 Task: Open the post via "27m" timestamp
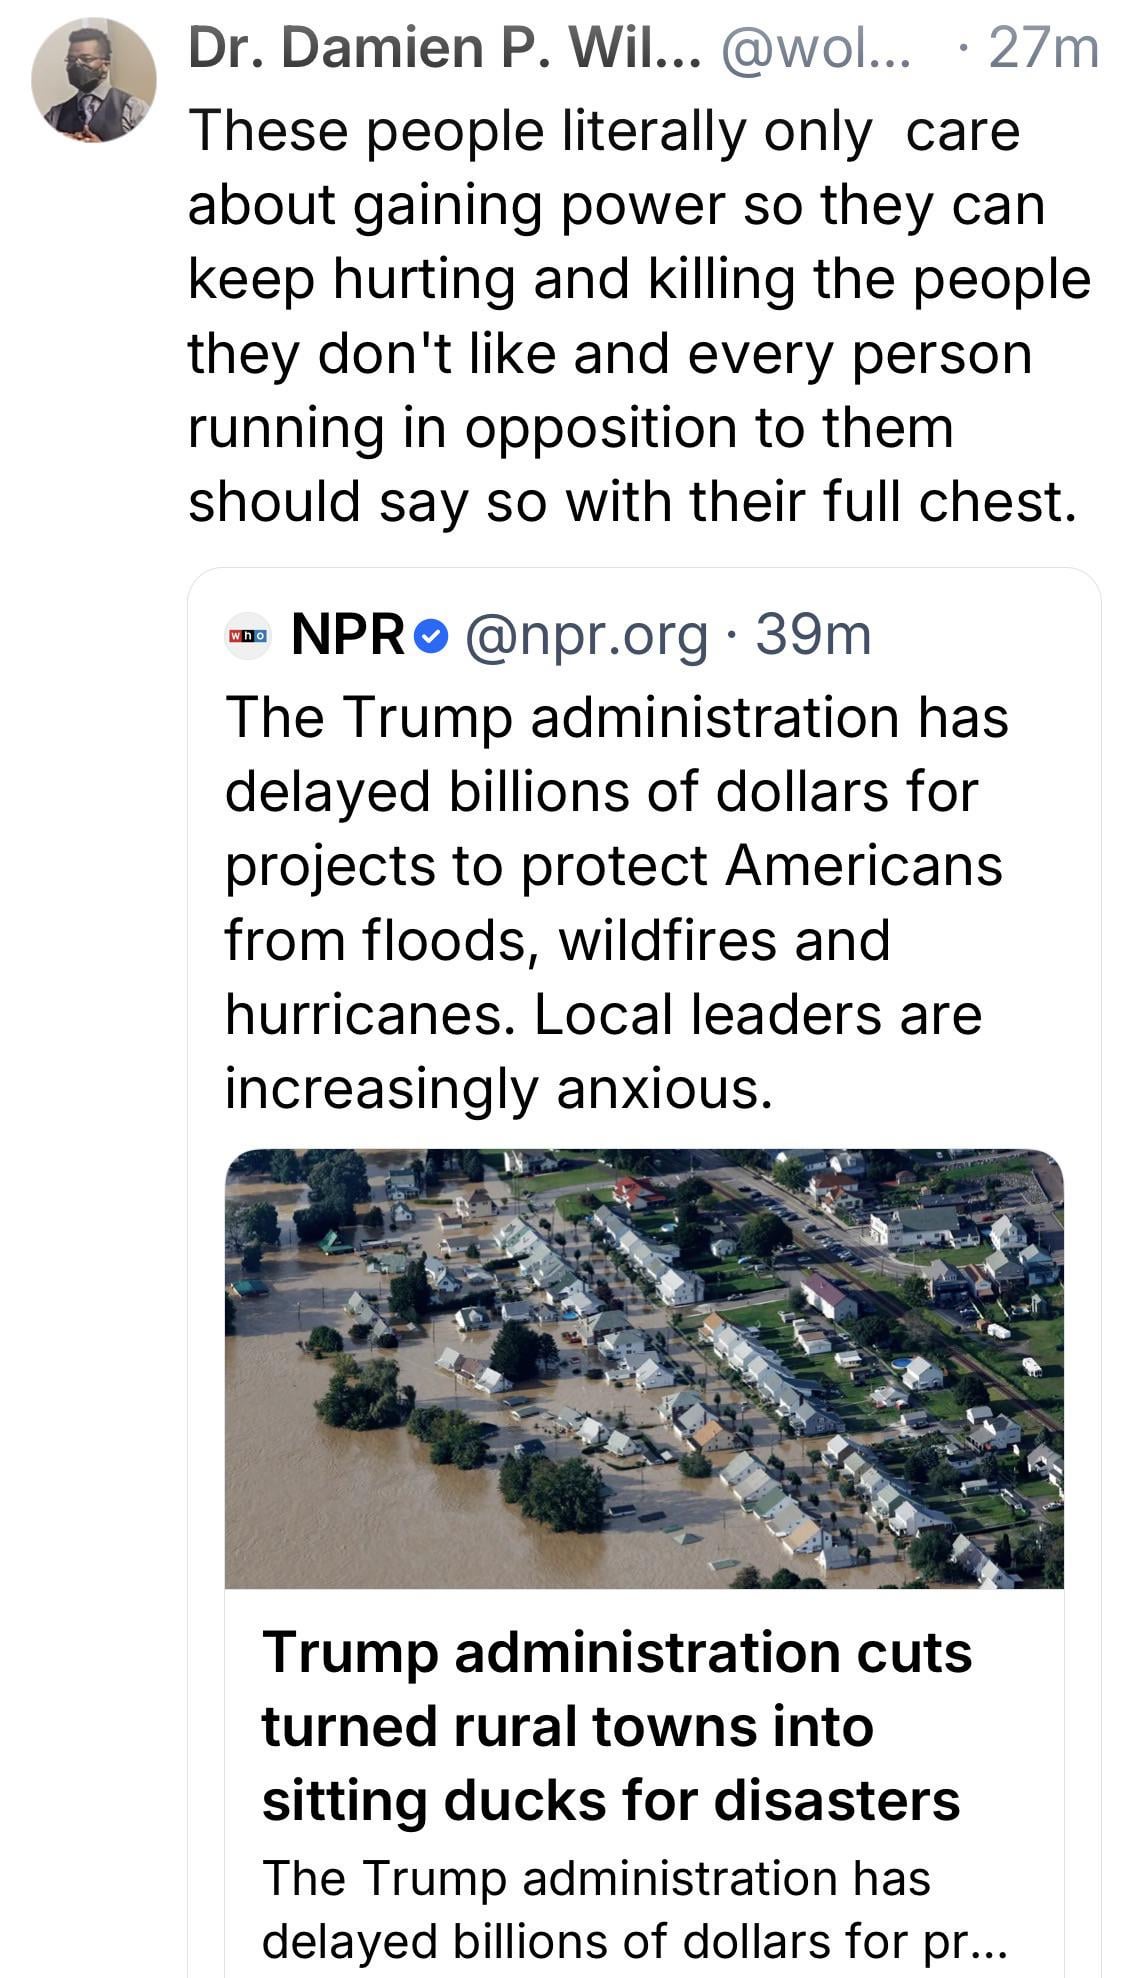[1042, 50]
